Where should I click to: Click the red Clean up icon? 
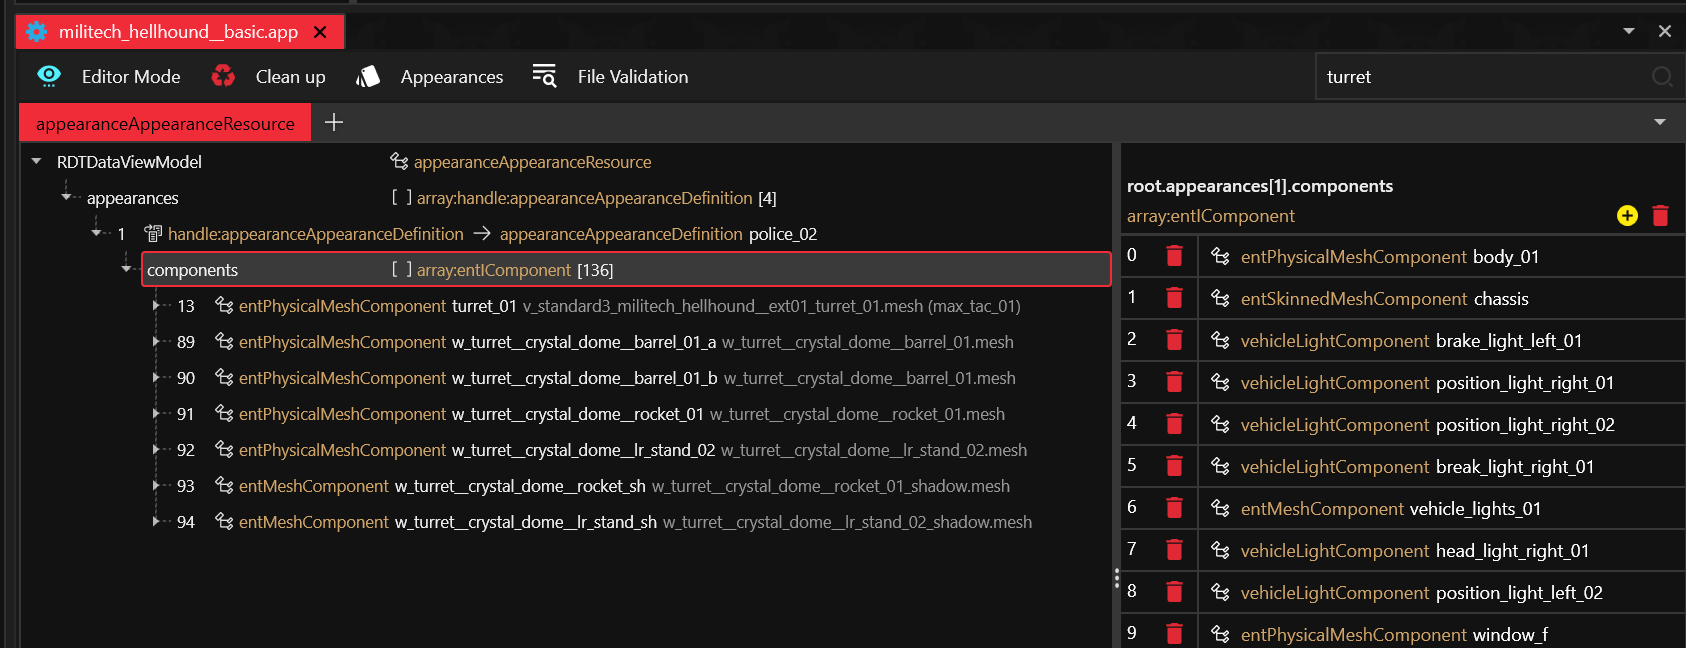[223, 77]
